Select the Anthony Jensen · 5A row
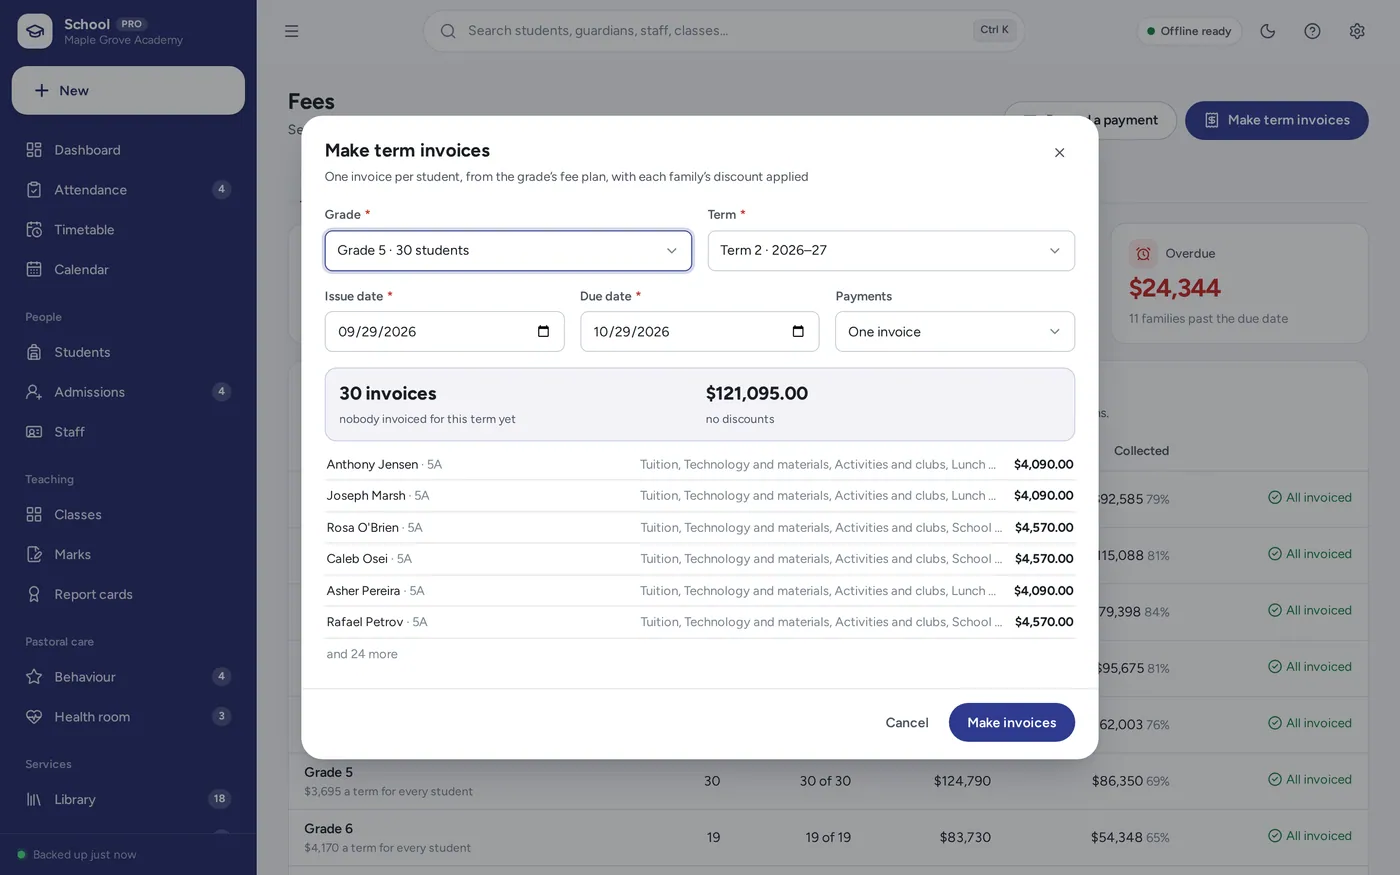Screen dimensions: 1400x875 (700, 464)
